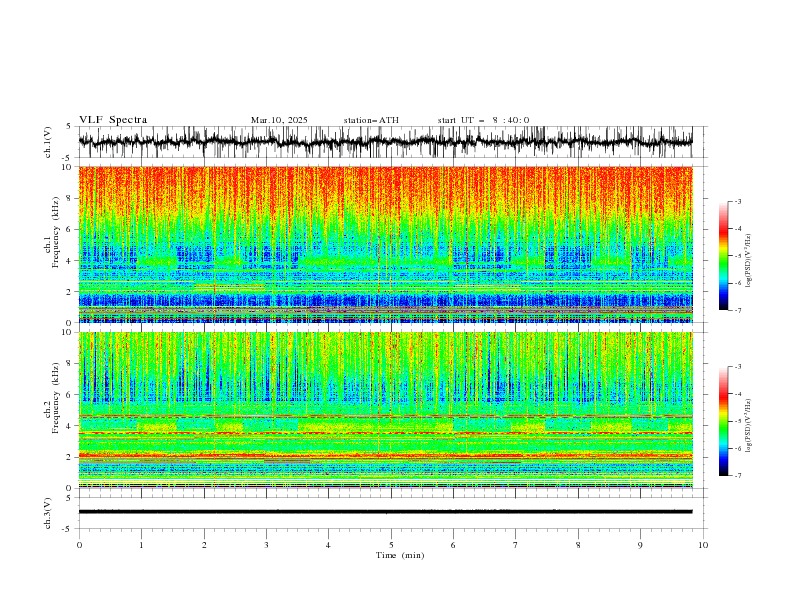Click the ch.3 voltage waveform trace
This screenshot has height=612, width=792.
(x=385, y=512)
